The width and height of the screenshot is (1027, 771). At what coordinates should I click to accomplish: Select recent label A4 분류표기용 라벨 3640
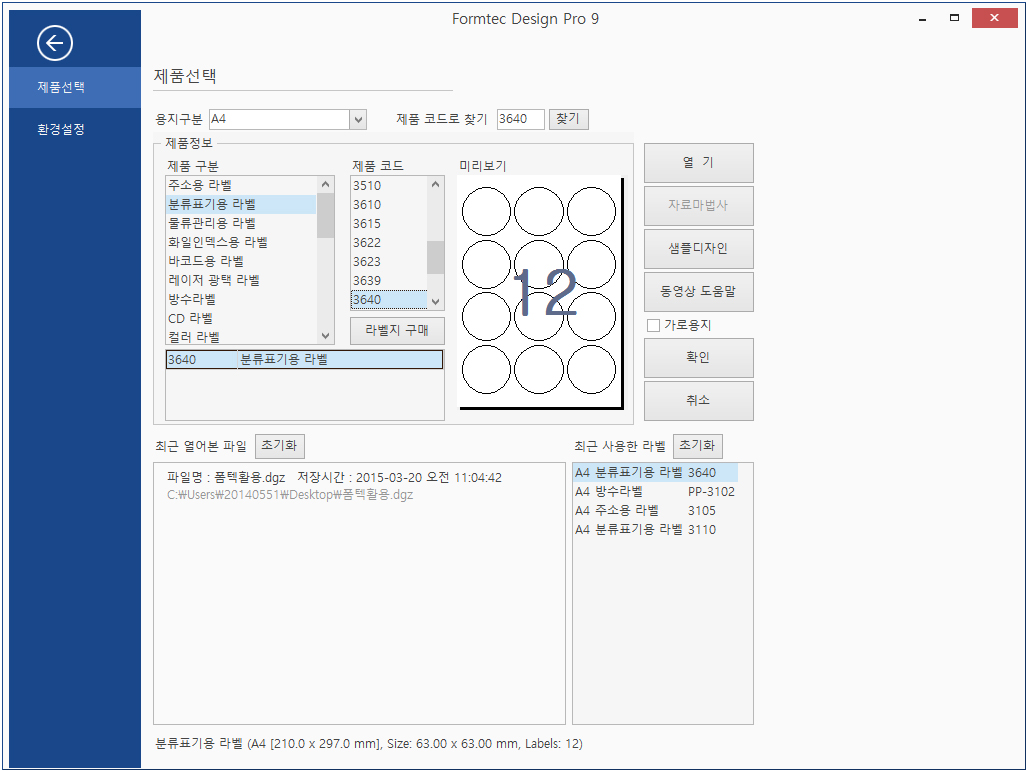pos(656,472)
